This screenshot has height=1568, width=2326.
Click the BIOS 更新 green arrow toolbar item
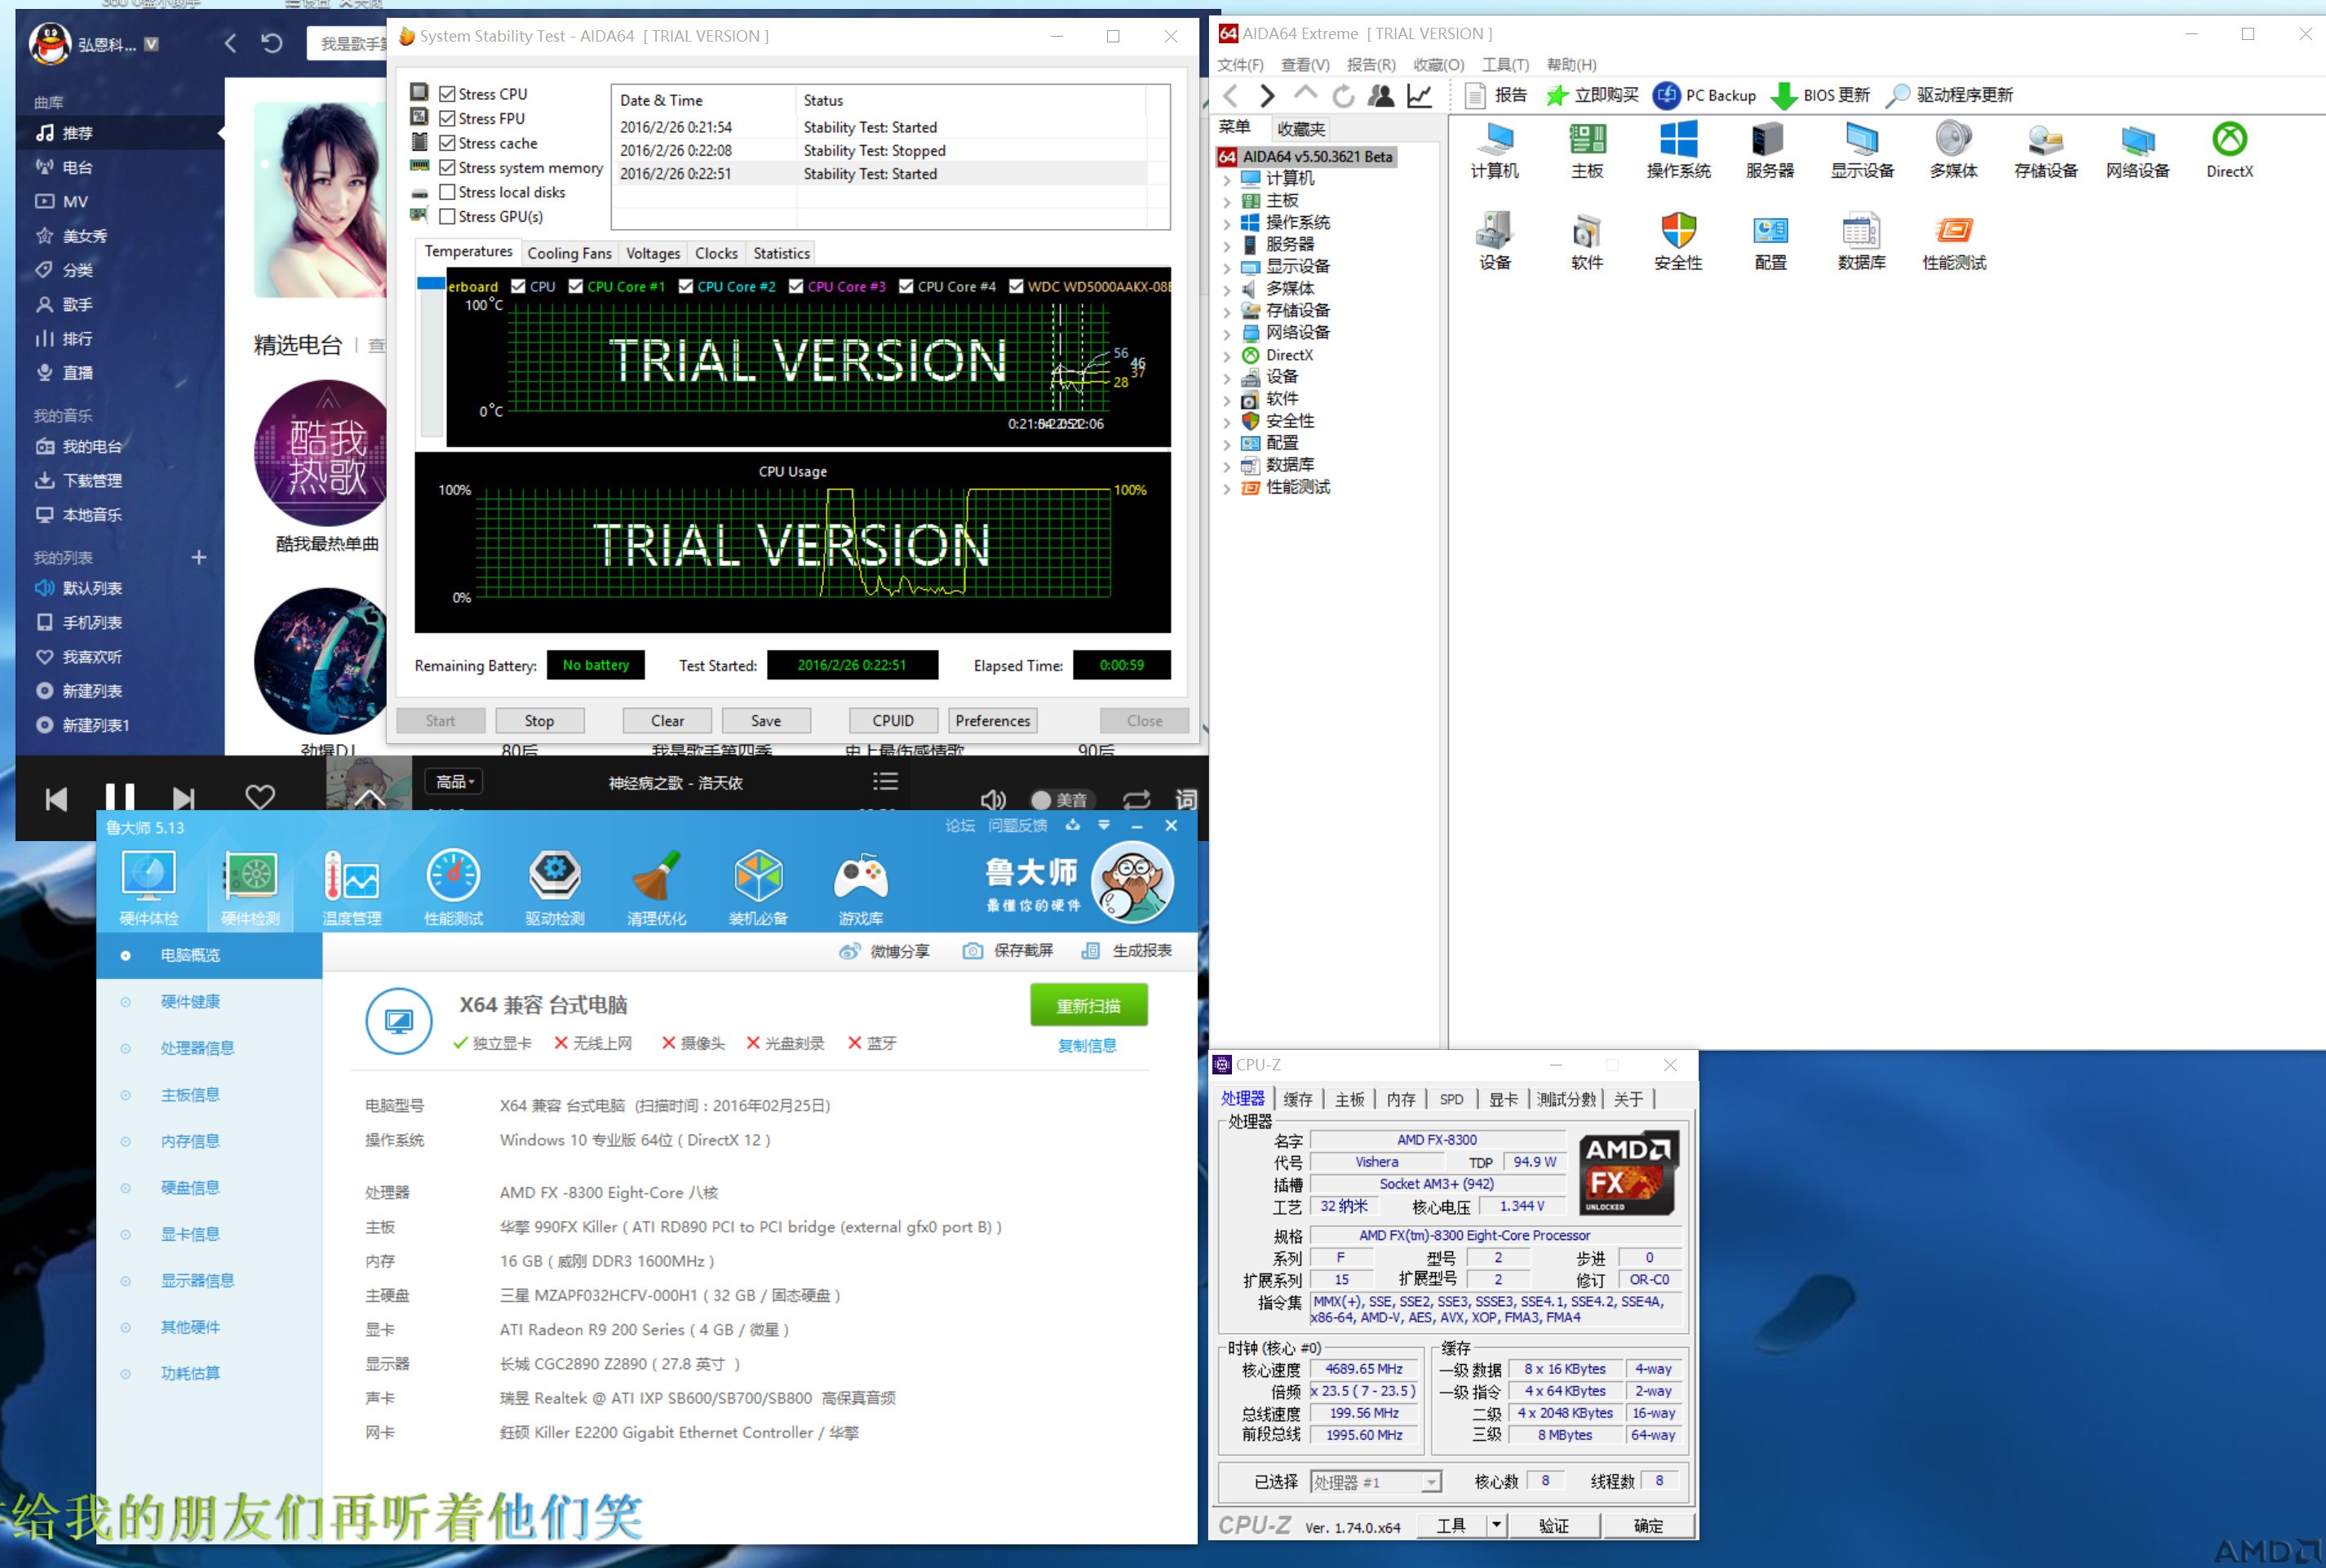1819,95
